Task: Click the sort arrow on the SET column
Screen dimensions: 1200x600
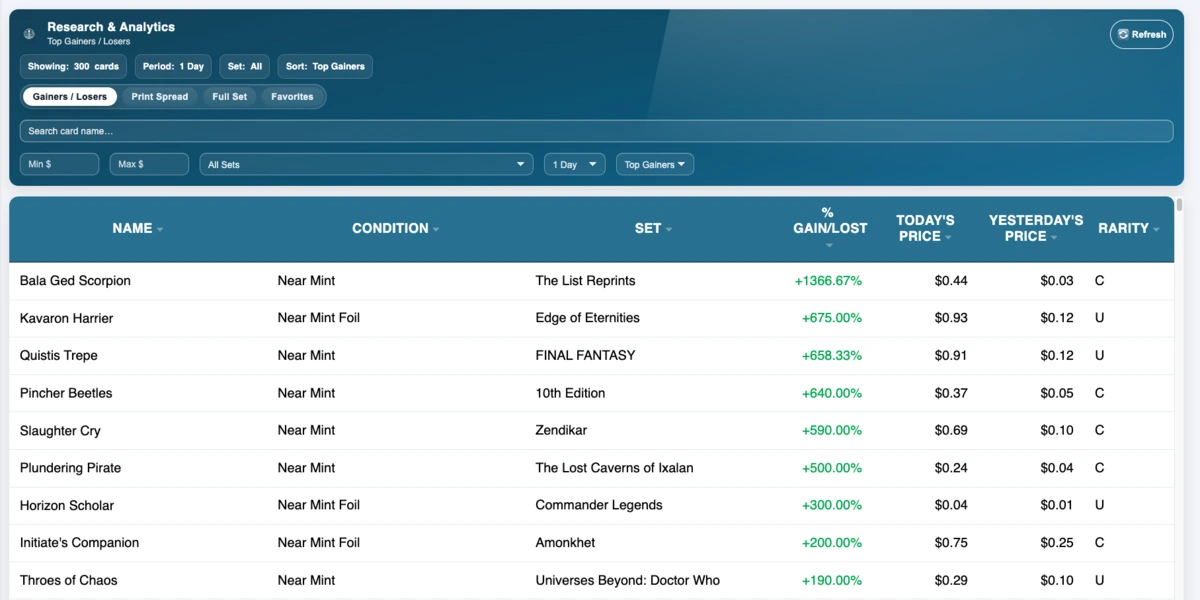Action: click(668, 228)
